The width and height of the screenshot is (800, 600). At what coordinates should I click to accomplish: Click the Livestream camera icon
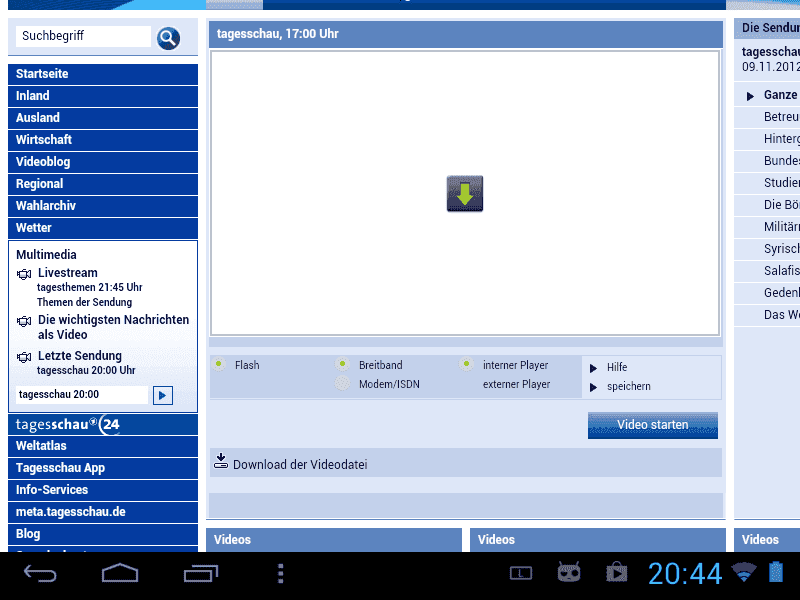pos(24,274)
